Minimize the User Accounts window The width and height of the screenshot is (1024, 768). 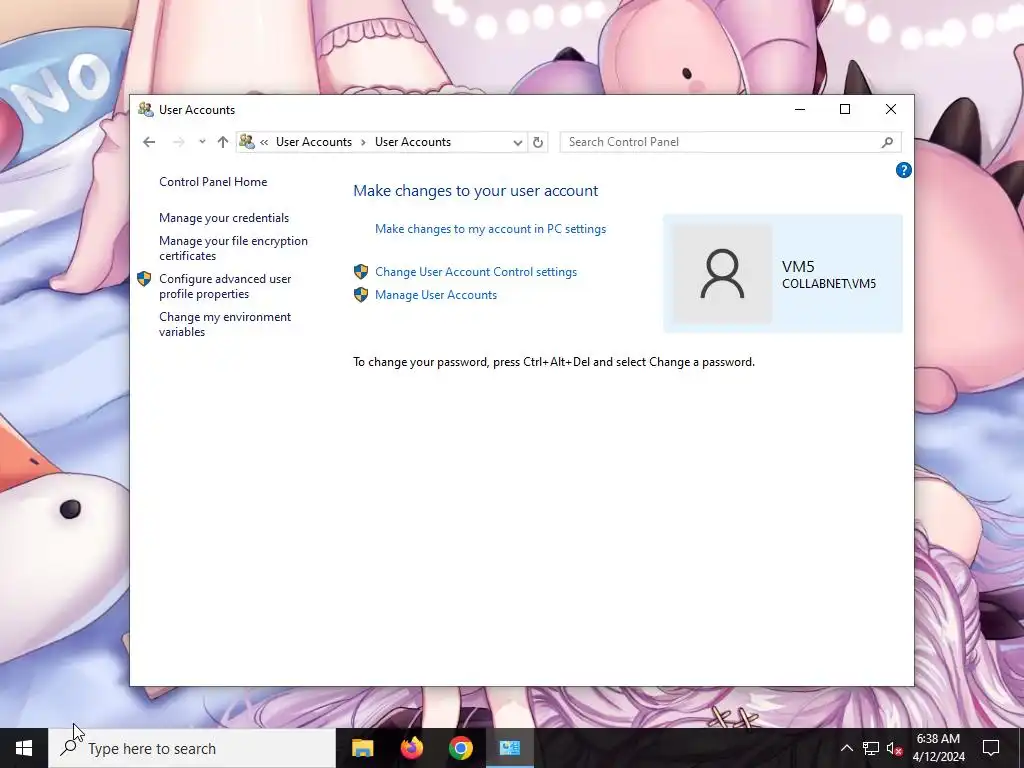(800, 110)
